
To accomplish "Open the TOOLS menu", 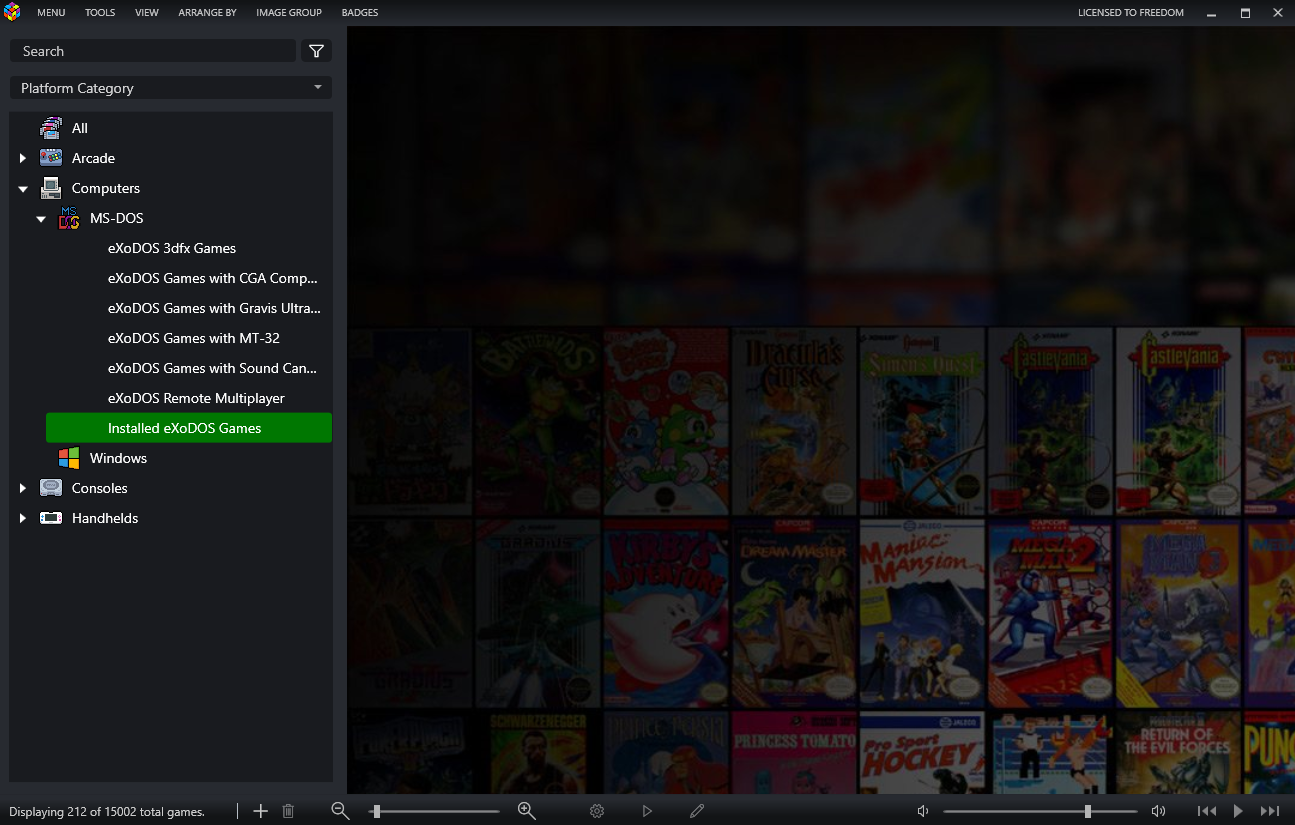I will pyautogui.click(x=100, y=13).
